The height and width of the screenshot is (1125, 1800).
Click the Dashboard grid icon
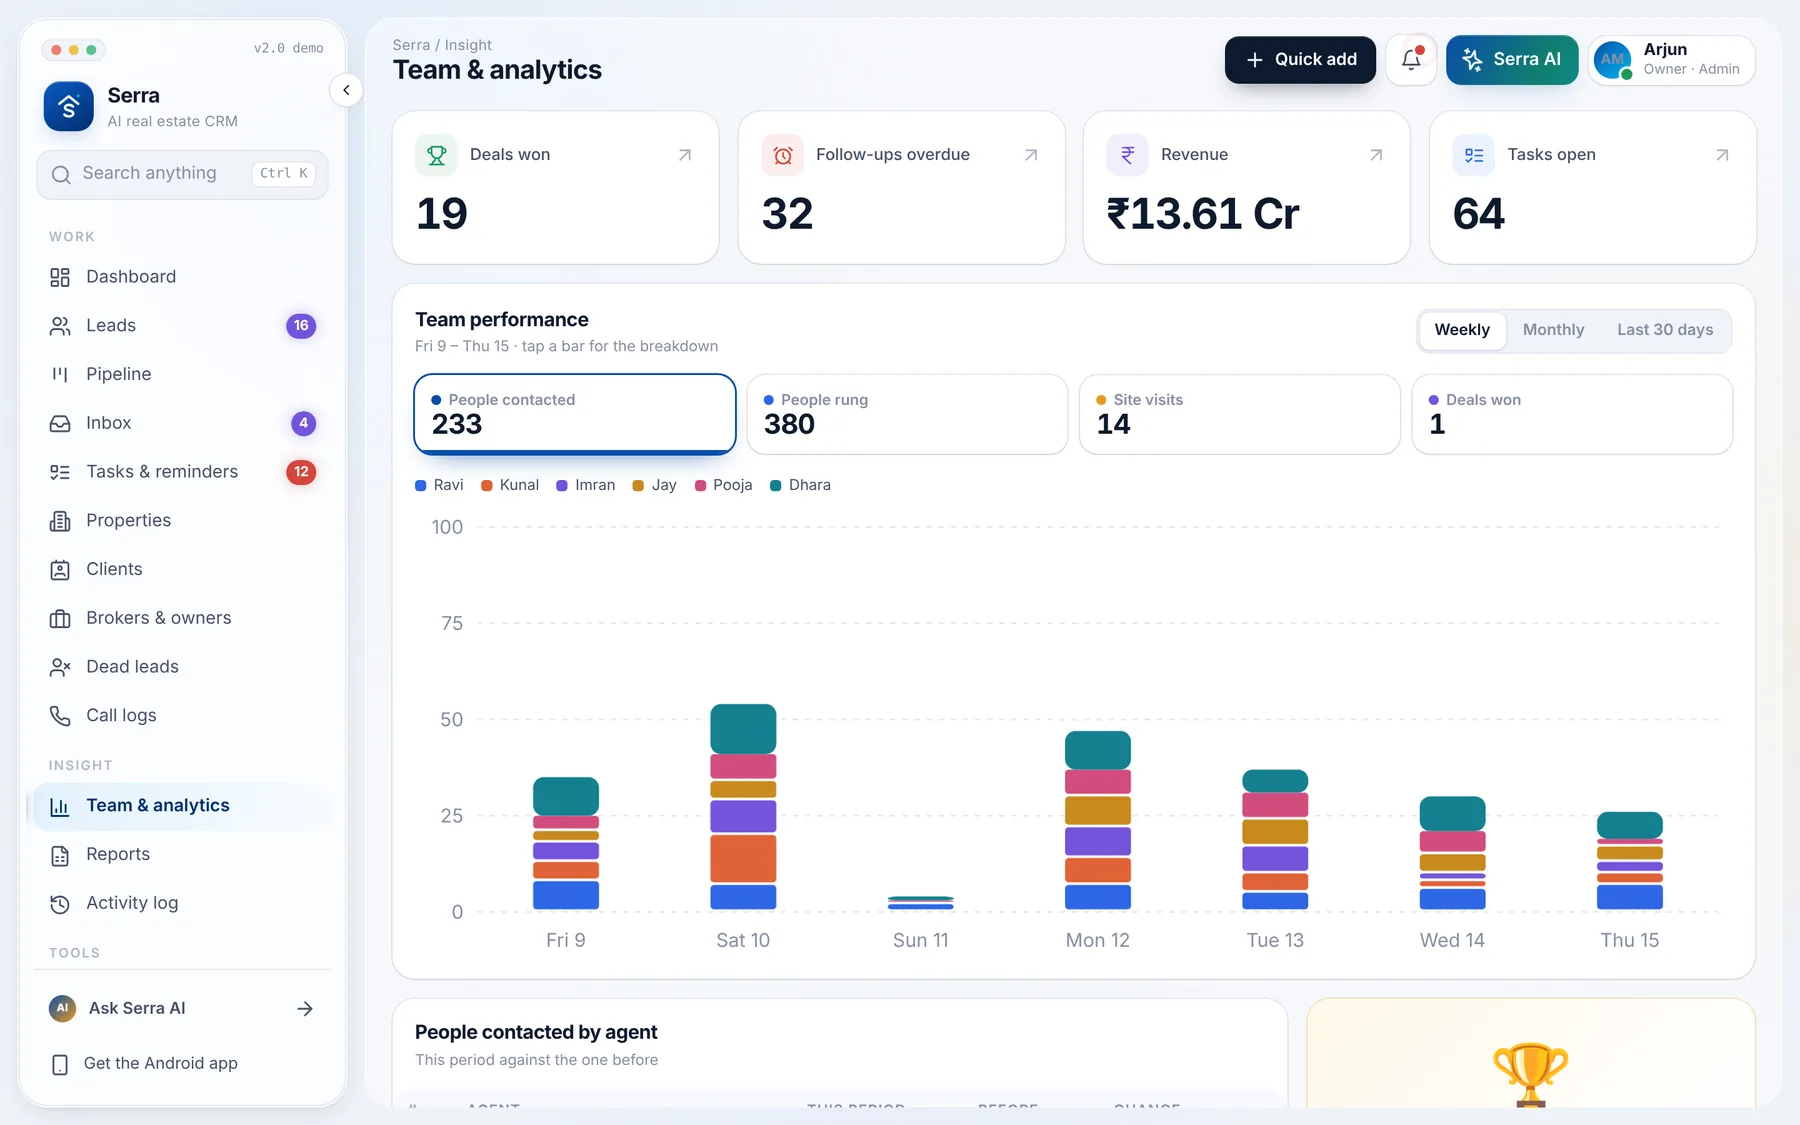click(60, 277)
